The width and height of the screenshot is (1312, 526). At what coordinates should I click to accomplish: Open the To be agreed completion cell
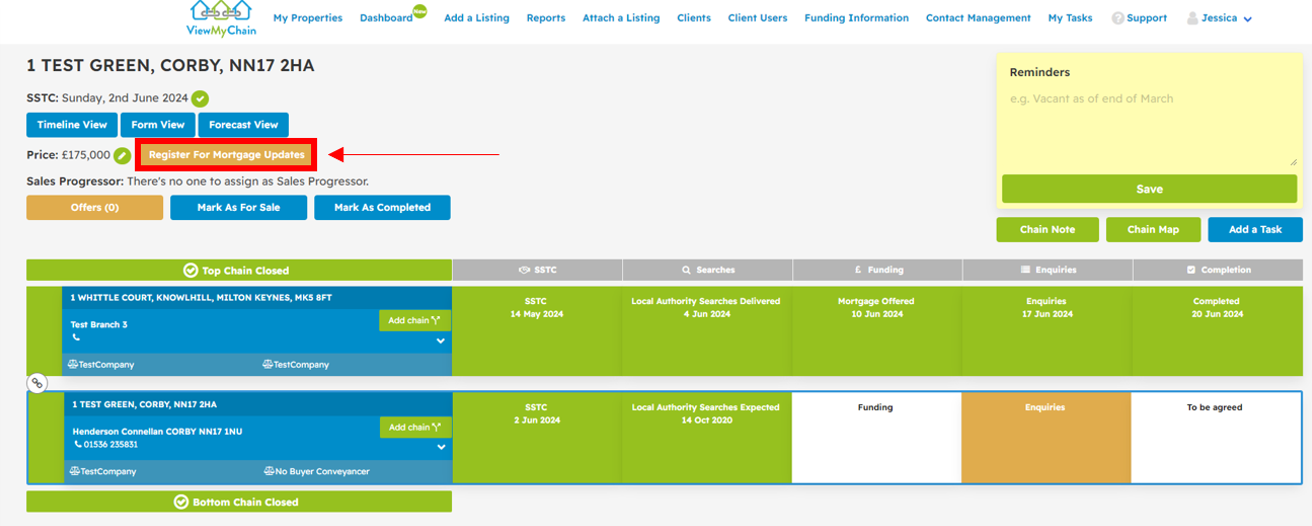click(x=1217, y=438)
